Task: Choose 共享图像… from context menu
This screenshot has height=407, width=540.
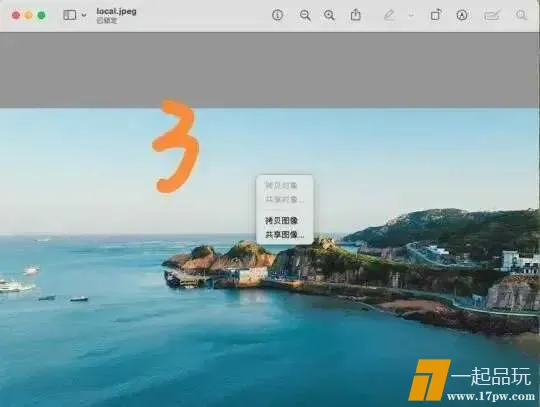Action: 284,235
